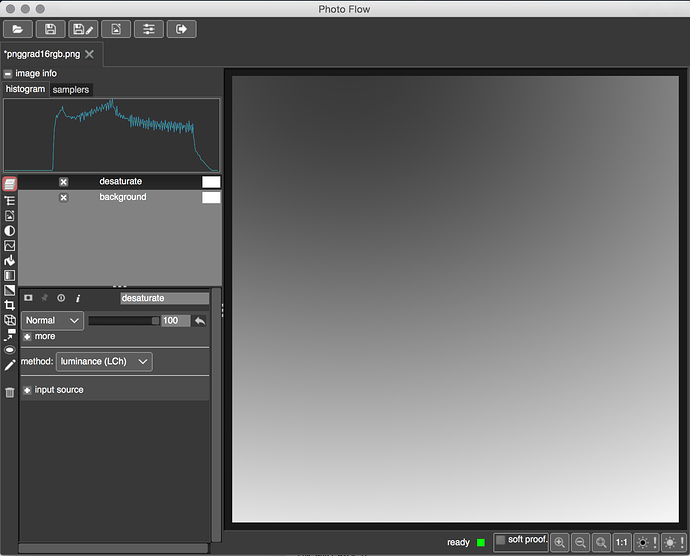The height and width of the screenshot is (556, 690).
Task: Select the crop tool icon
Action: 10,305
